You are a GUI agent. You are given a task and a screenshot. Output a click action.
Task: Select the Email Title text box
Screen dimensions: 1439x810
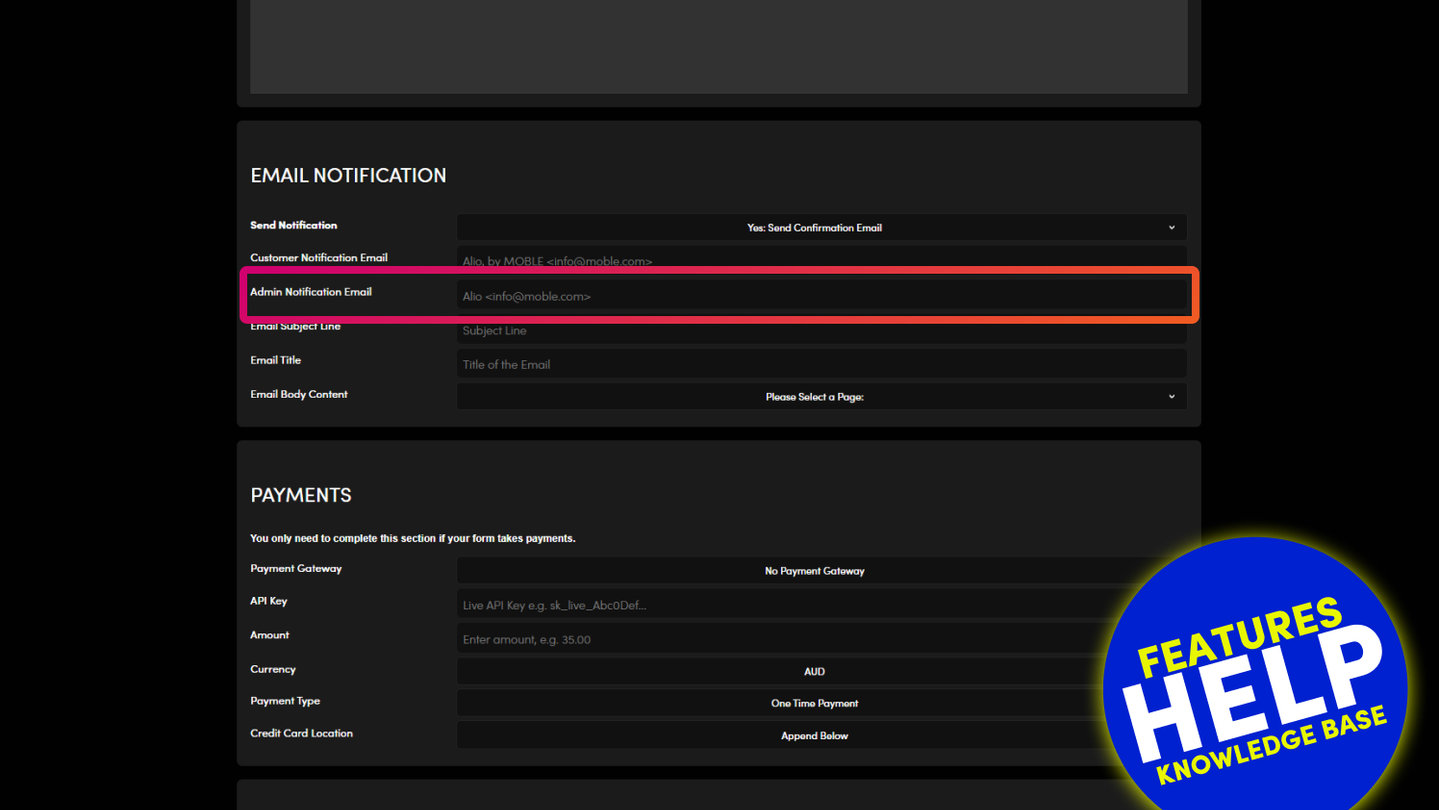coord(821,364)
